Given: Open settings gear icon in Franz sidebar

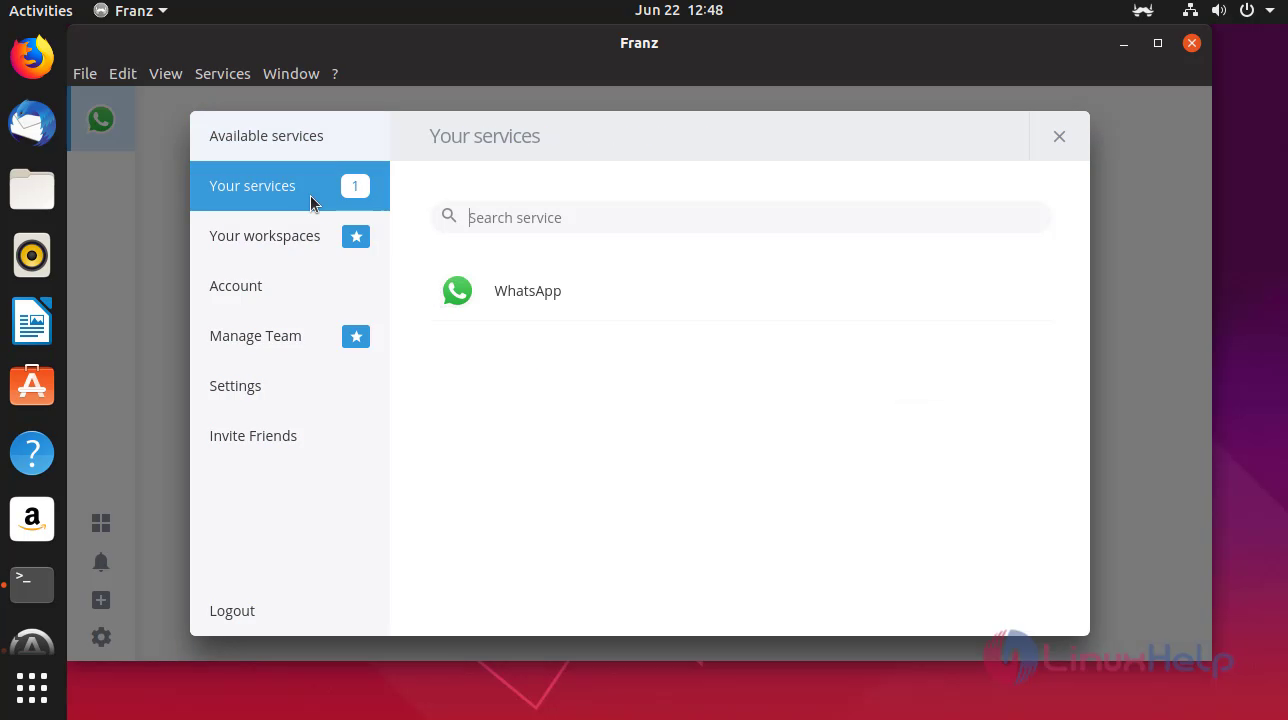Looking at the screenshot, I should coord(101,637).
